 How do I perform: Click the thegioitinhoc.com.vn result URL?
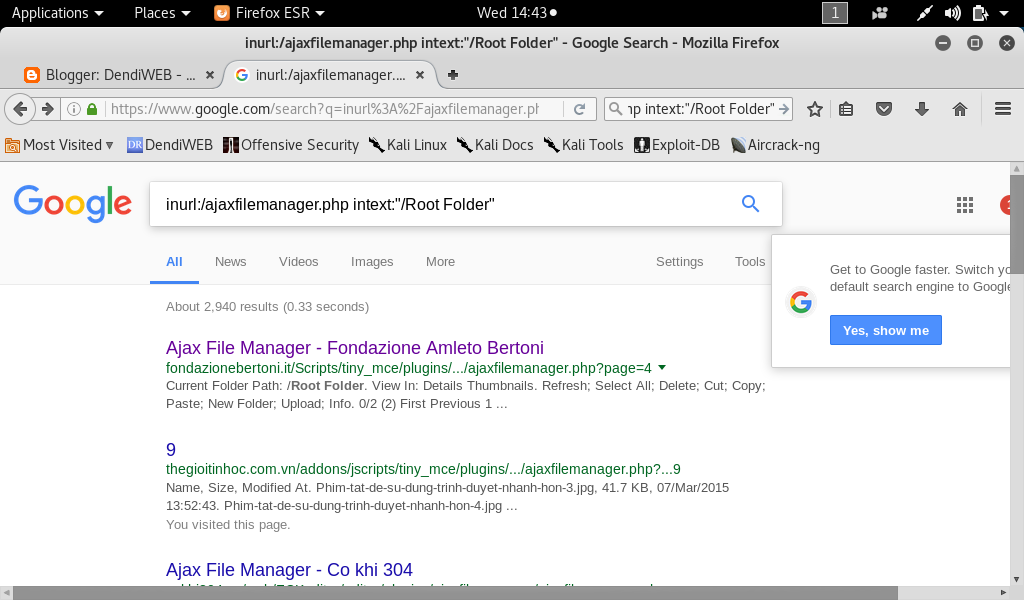(x=423, y=469)
